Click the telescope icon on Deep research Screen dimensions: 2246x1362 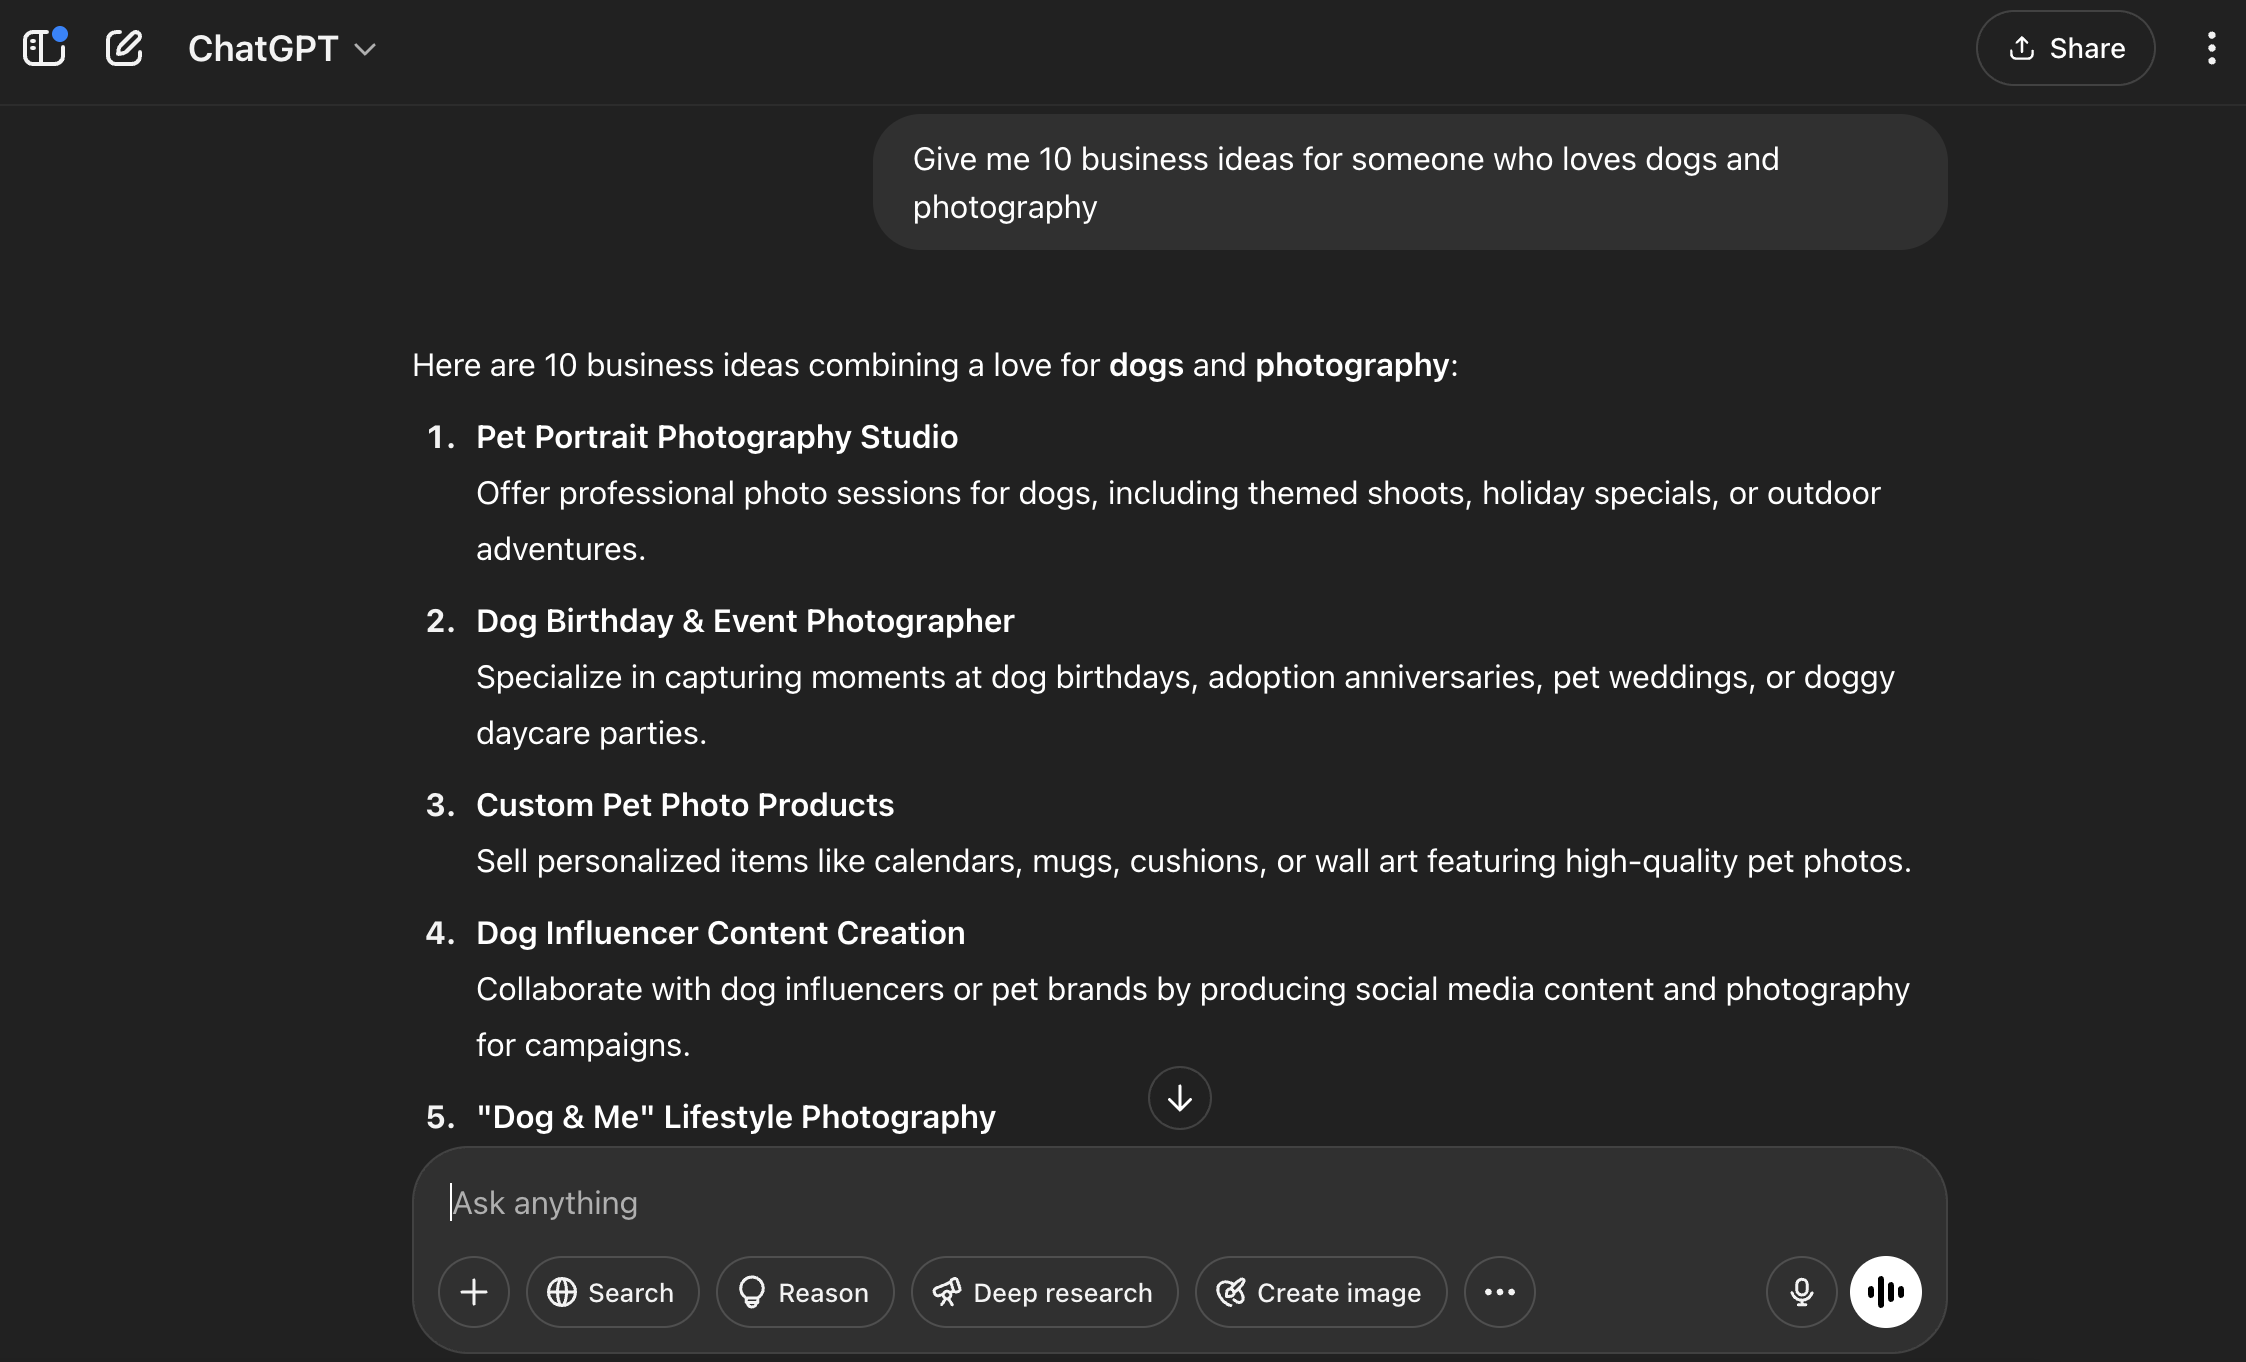(947, 1292)
